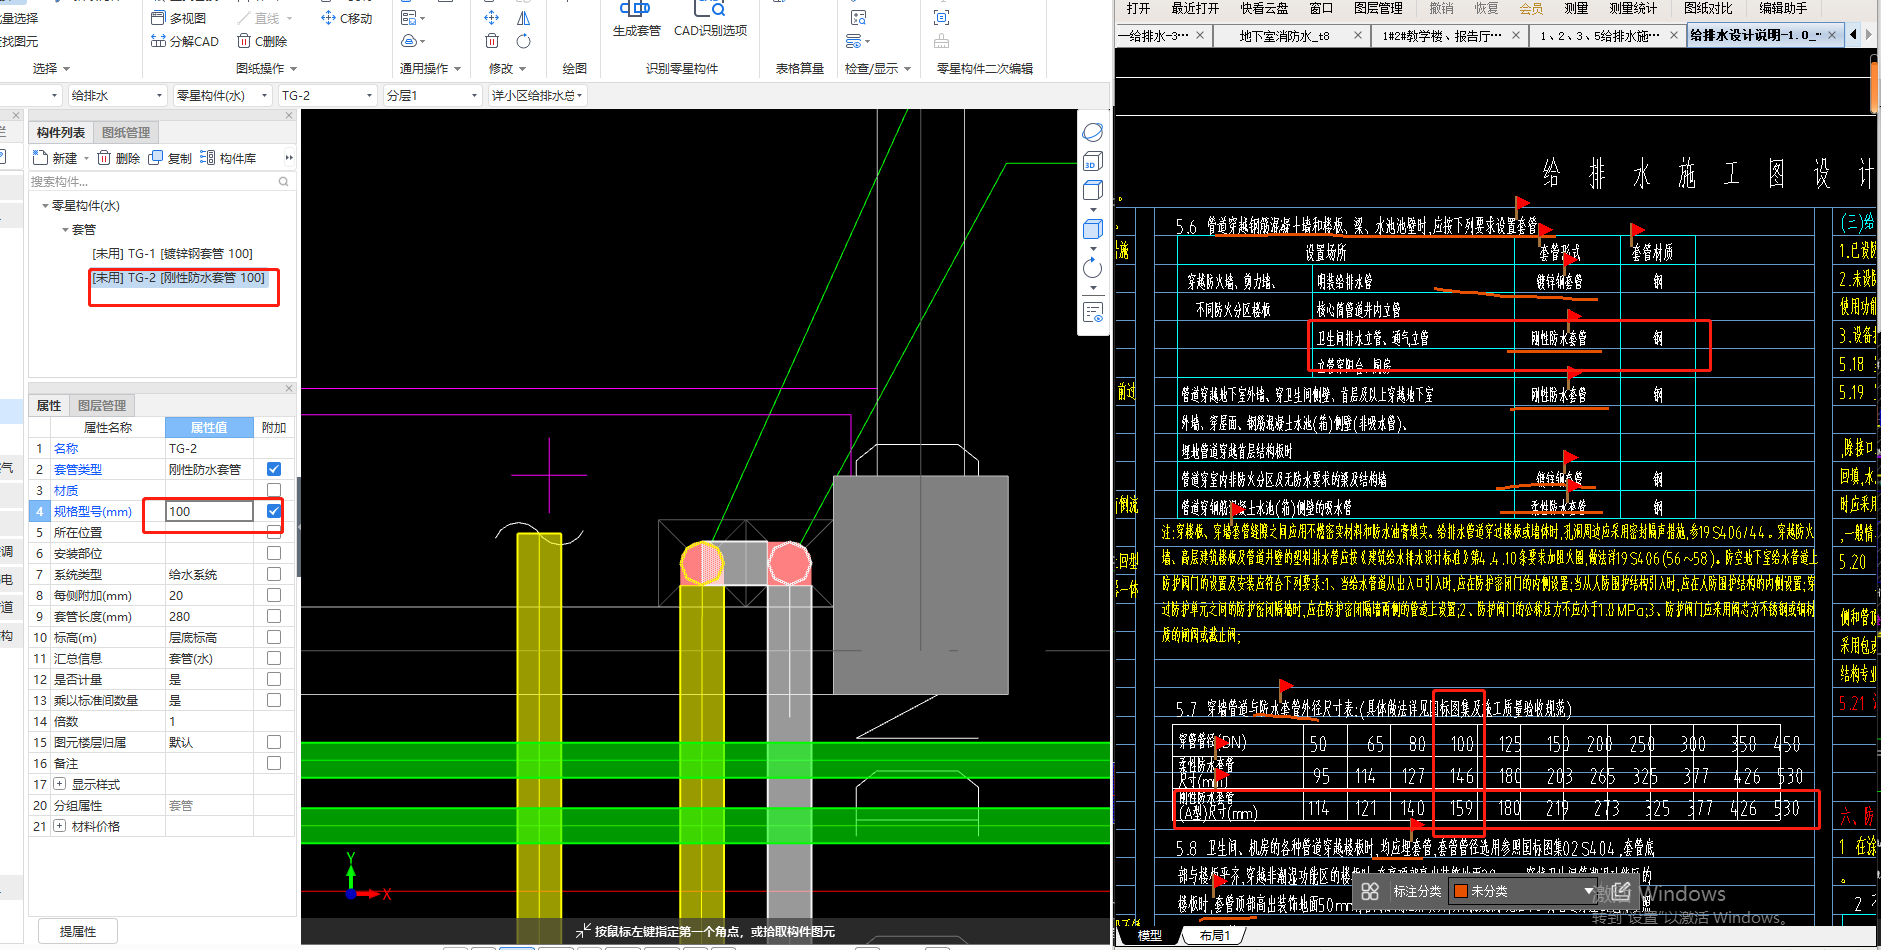Open the 零星构件(水) dropdown
This screenshot has height=950, width=1881.
(222, 95)
